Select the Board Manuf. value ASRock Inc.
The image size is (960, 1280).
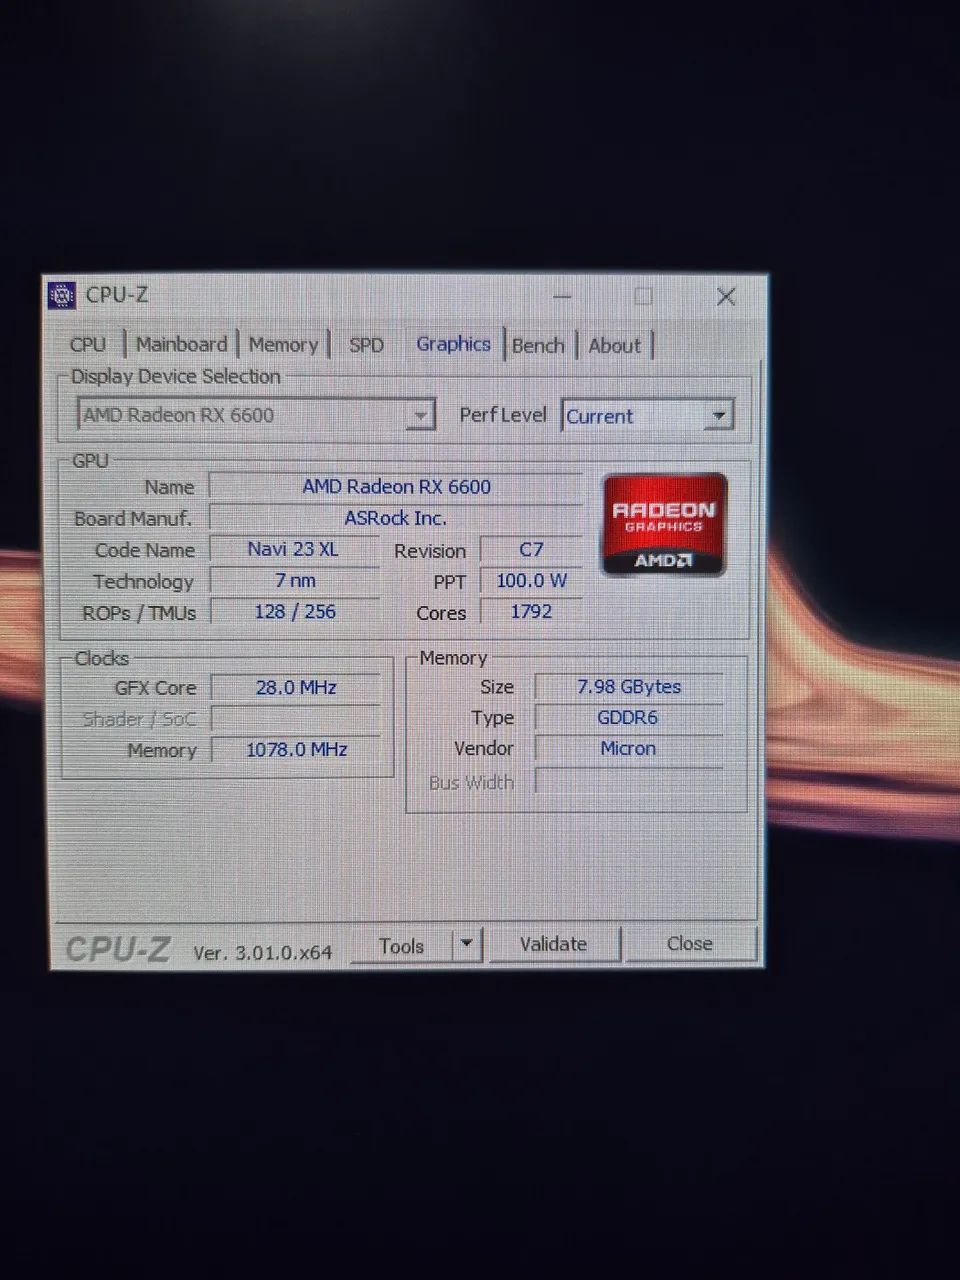pyautogui.click(x=396, y=518)
